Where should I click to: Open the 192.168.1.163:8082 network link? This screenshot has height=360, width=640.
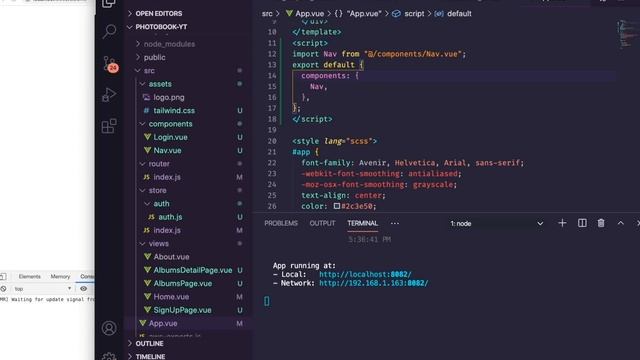[x=373, y=283]
